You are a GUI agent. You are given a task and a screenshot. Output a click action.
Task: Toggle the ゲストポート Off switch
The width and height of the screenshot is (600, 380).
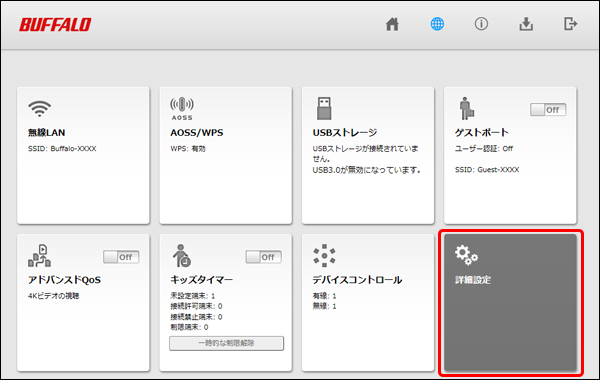point(548,110)
